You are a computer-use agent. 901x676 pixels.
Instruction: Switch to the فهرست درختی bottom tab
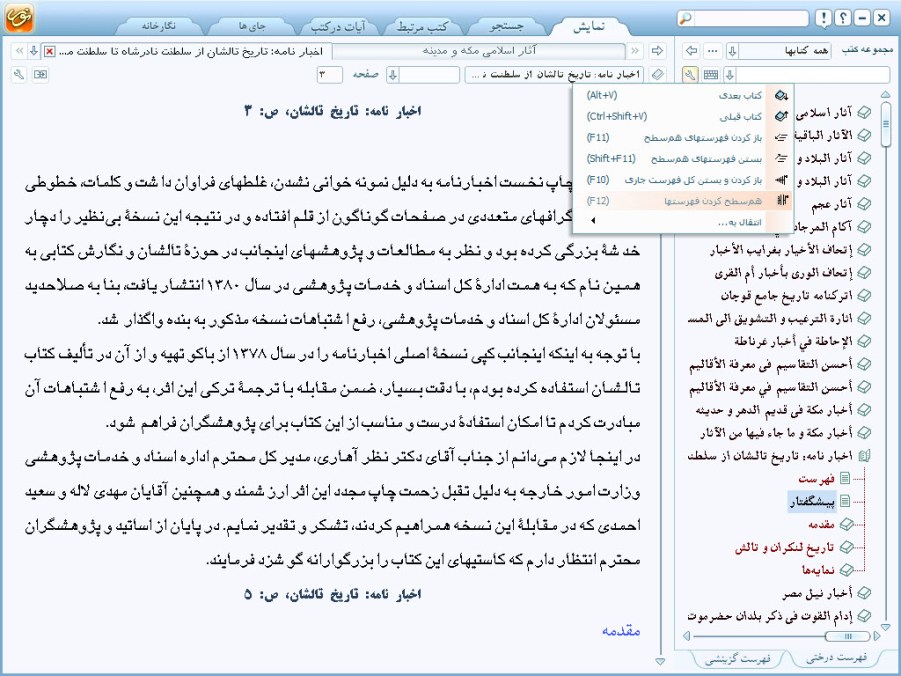point(836,658)
